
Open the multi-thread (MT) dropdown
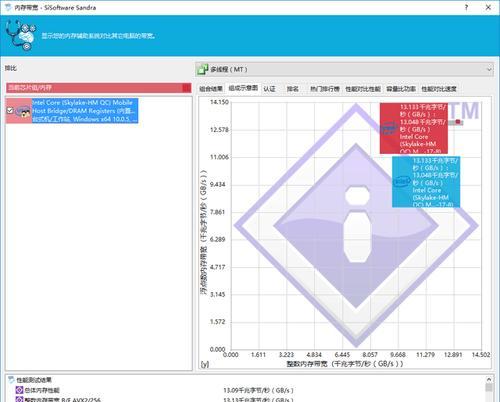[x=344, y=69]
